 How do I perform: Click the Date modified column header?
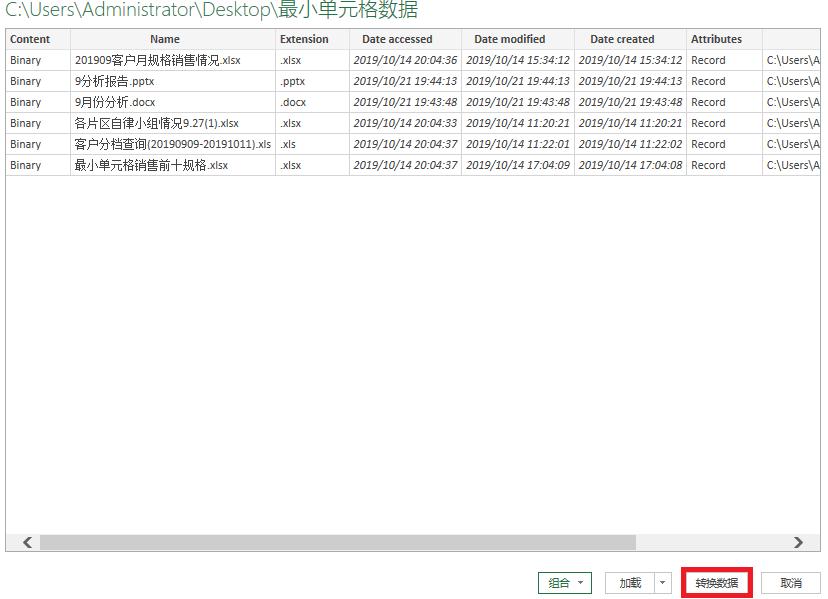point(512,39)
